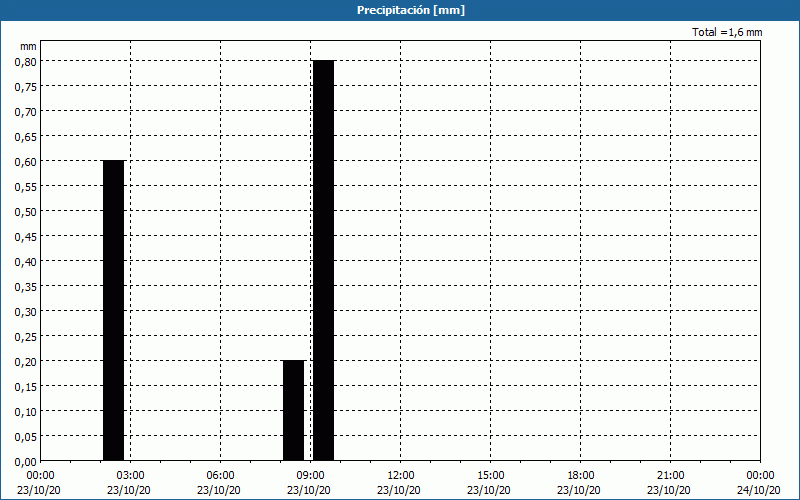The height and width of the screenshot is (500, 800).
Task: Click the 0,70 y-axis value
Action: click(26, 112)
